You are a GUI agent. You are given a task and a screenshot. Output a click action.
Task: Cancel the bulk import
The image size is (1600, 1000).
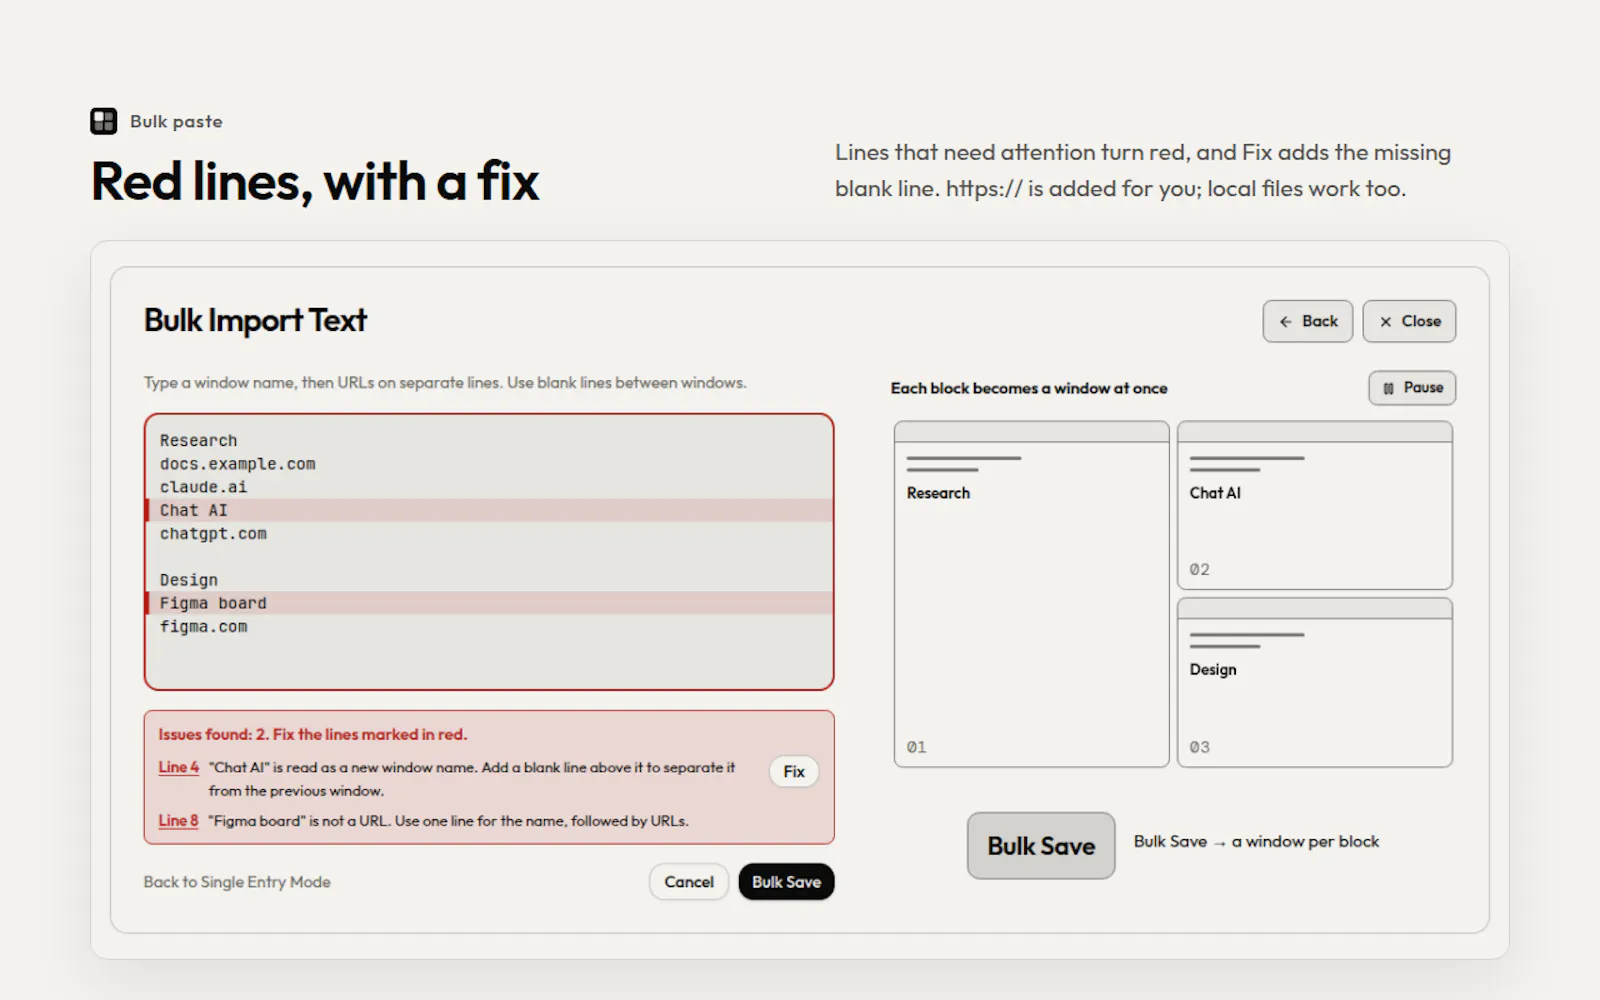coord(689,882)
